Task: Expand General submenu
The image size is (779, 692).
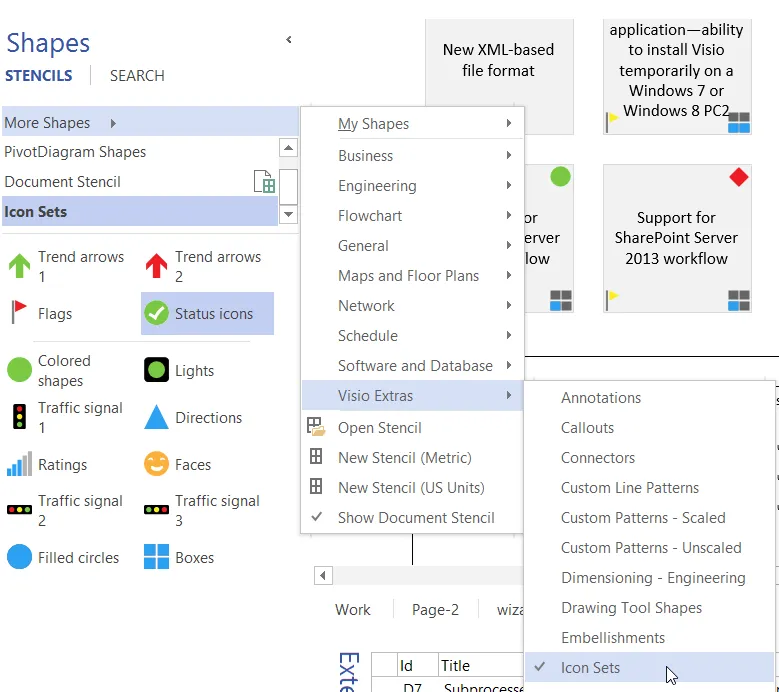Action: point(412,245)
